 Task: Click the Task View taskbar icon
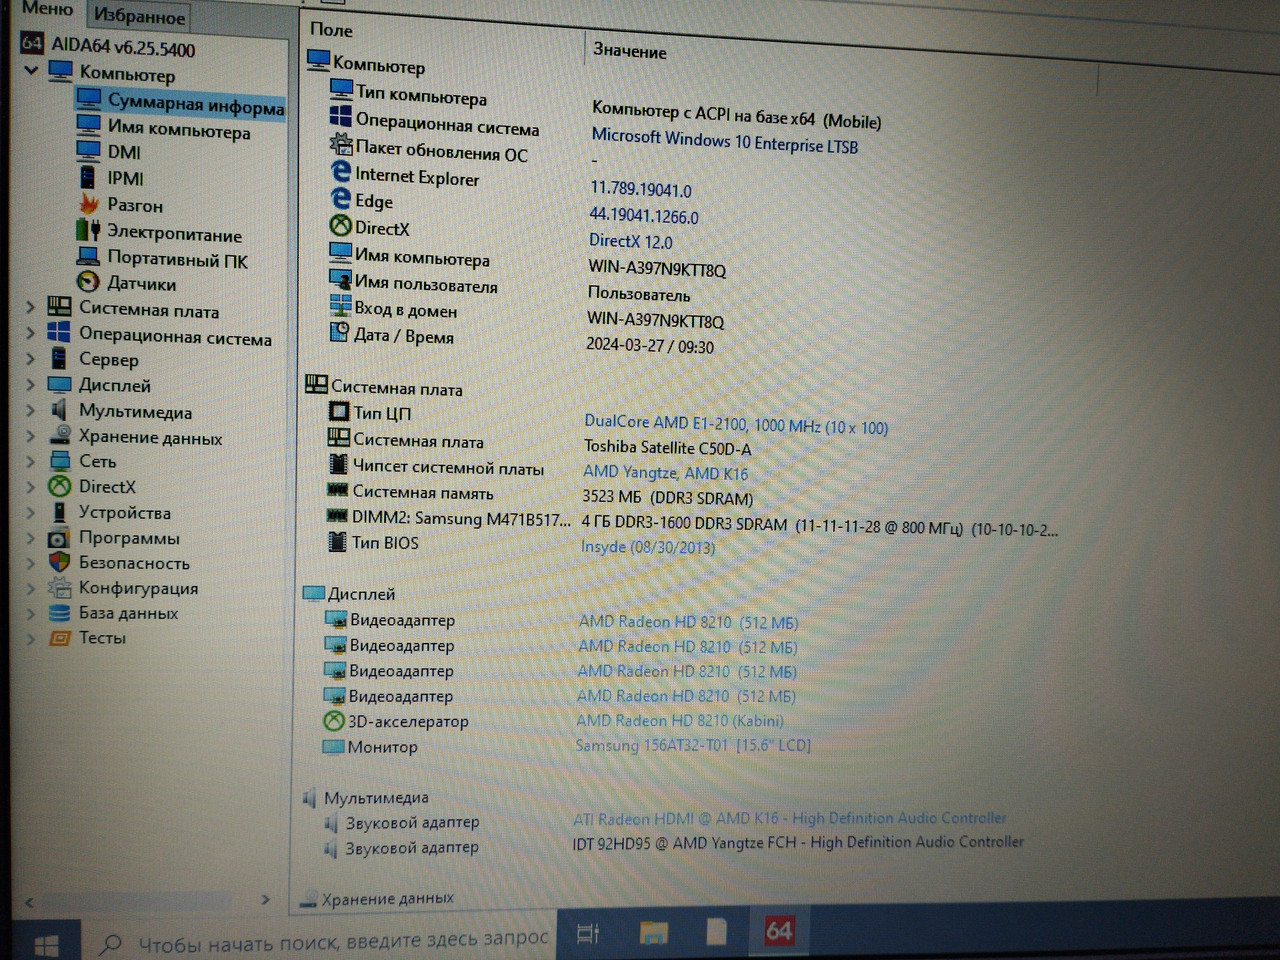[x=588, y=933]
